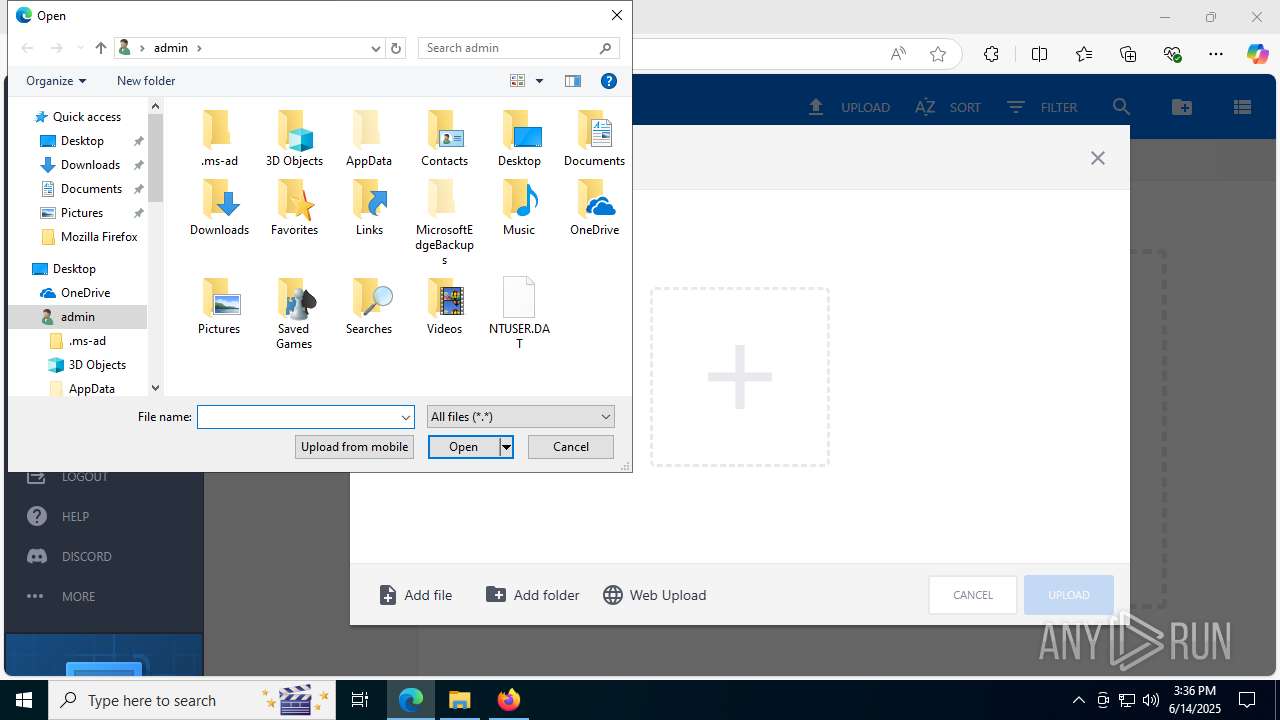This screenshot has width=1280, height=720.
Task: Open the Recent locations dropdown in the Open dialog
Action: click(x=80, y=48)
